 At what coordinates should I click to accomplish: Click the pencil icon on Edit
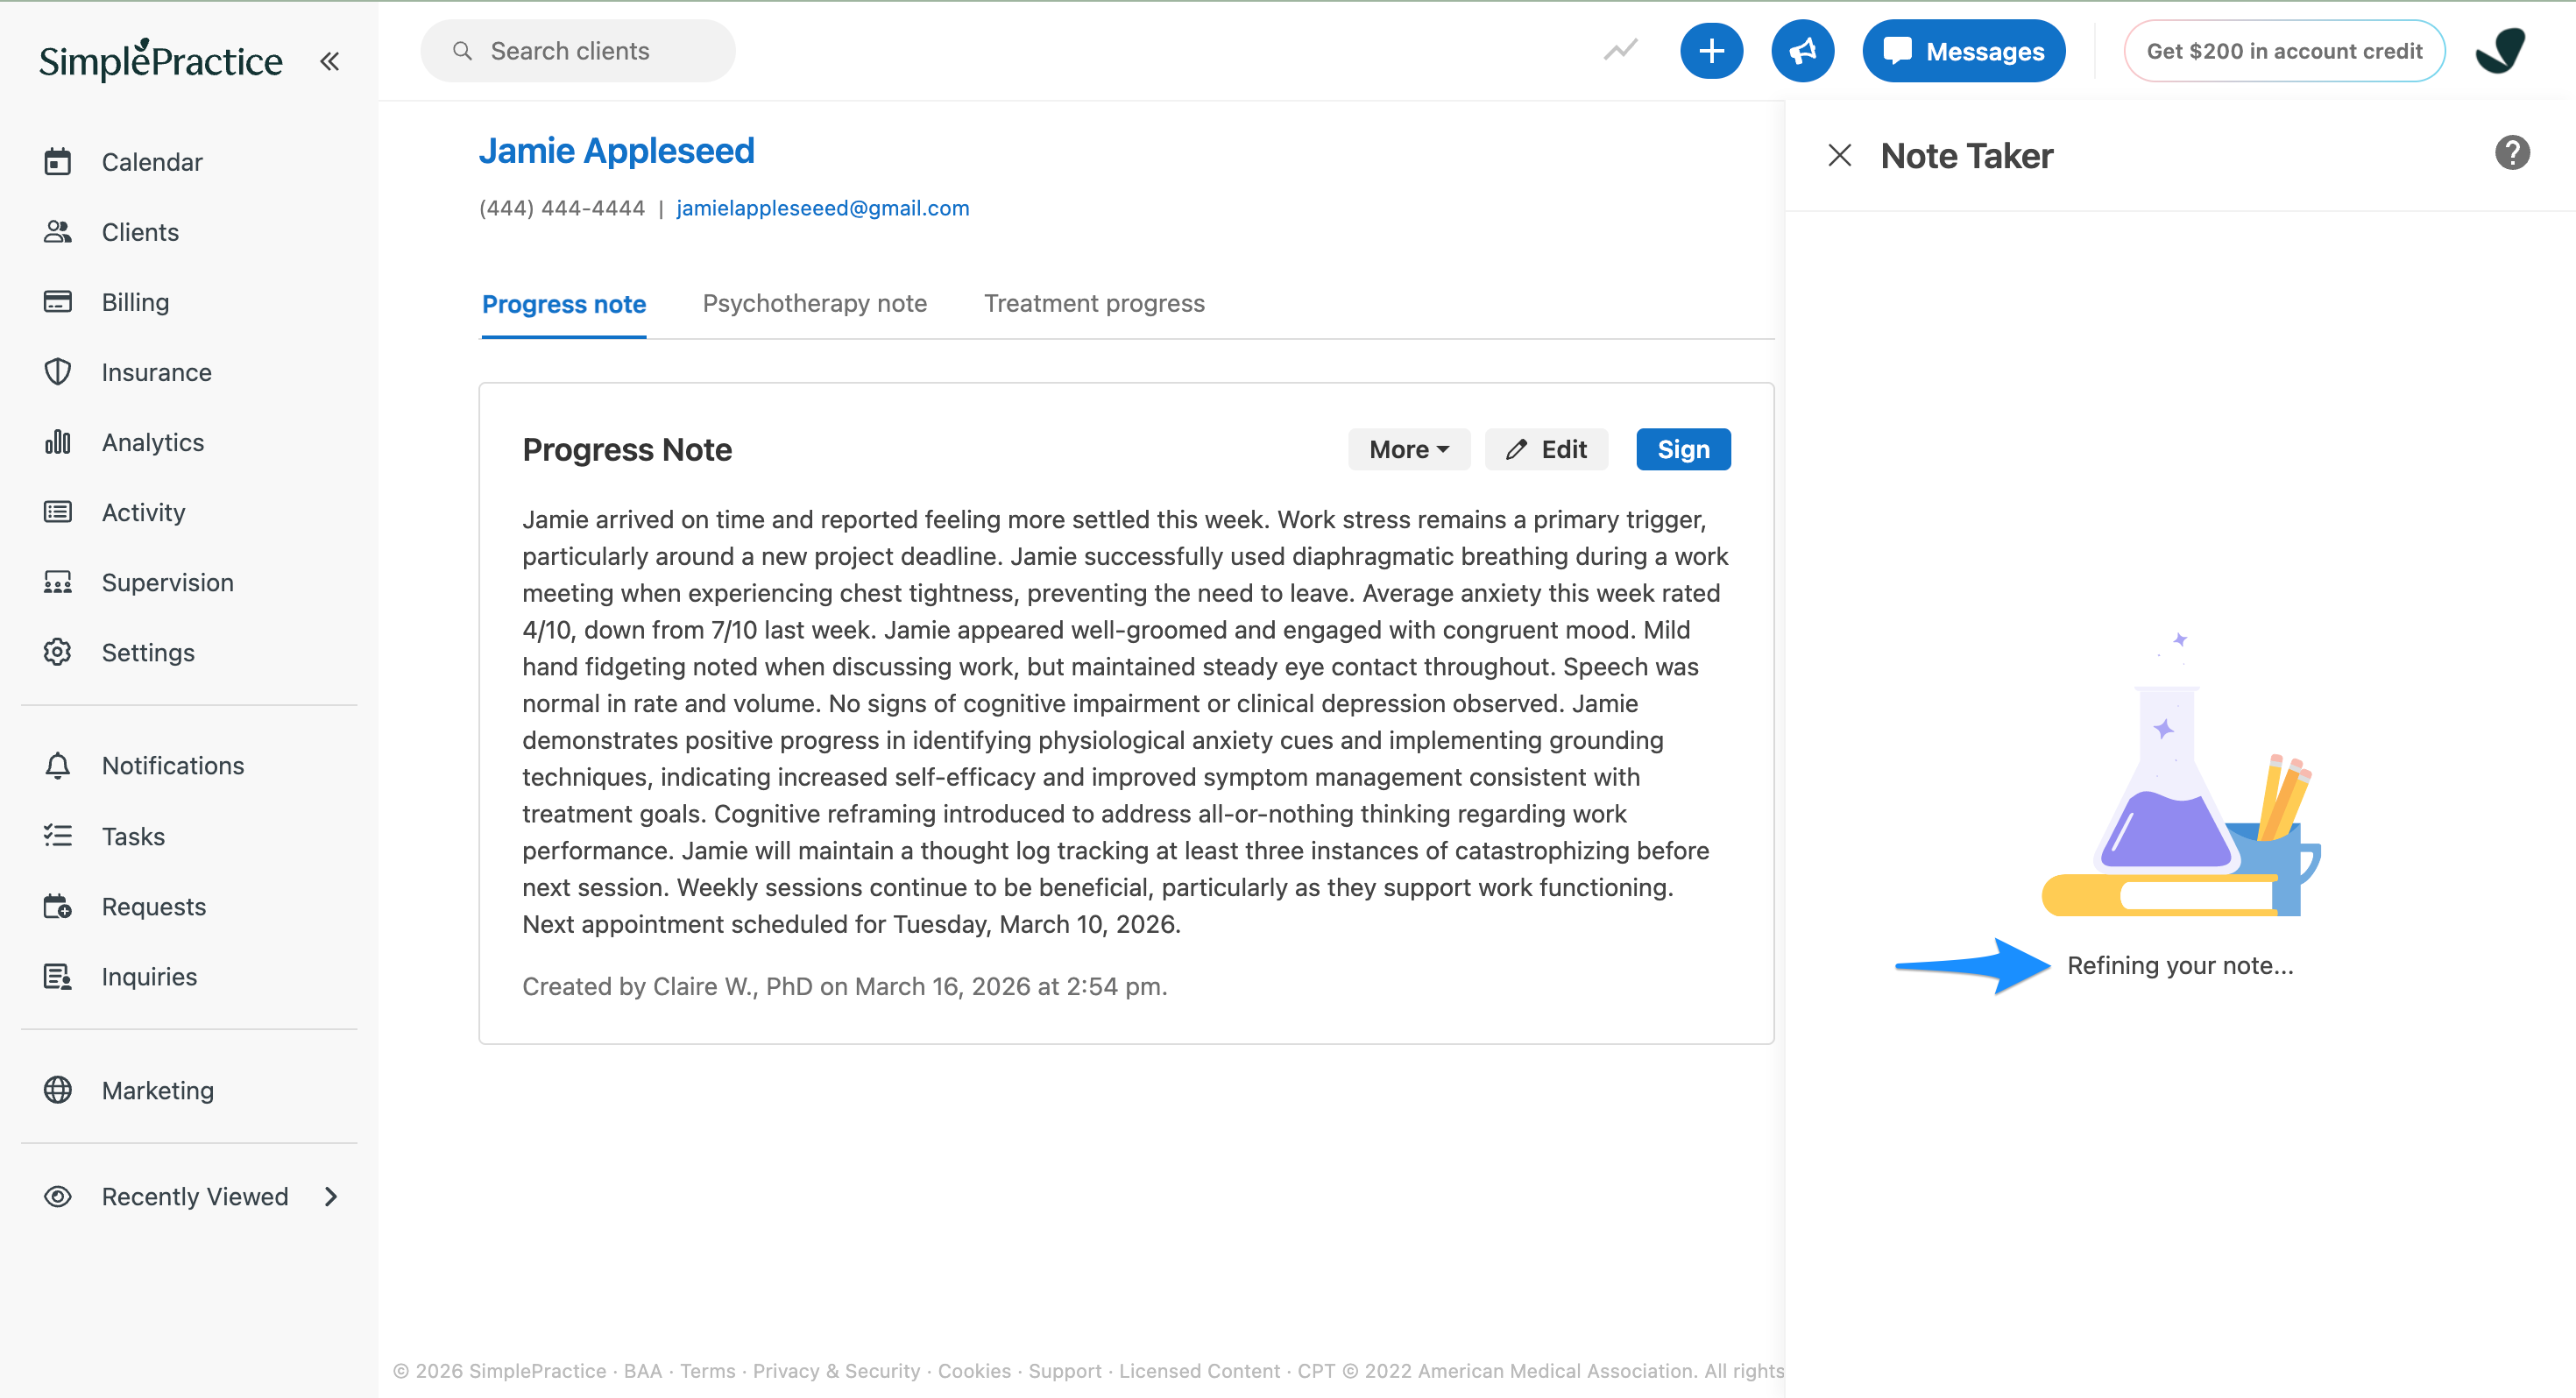pyautogui.click(x=1516, y=449)
